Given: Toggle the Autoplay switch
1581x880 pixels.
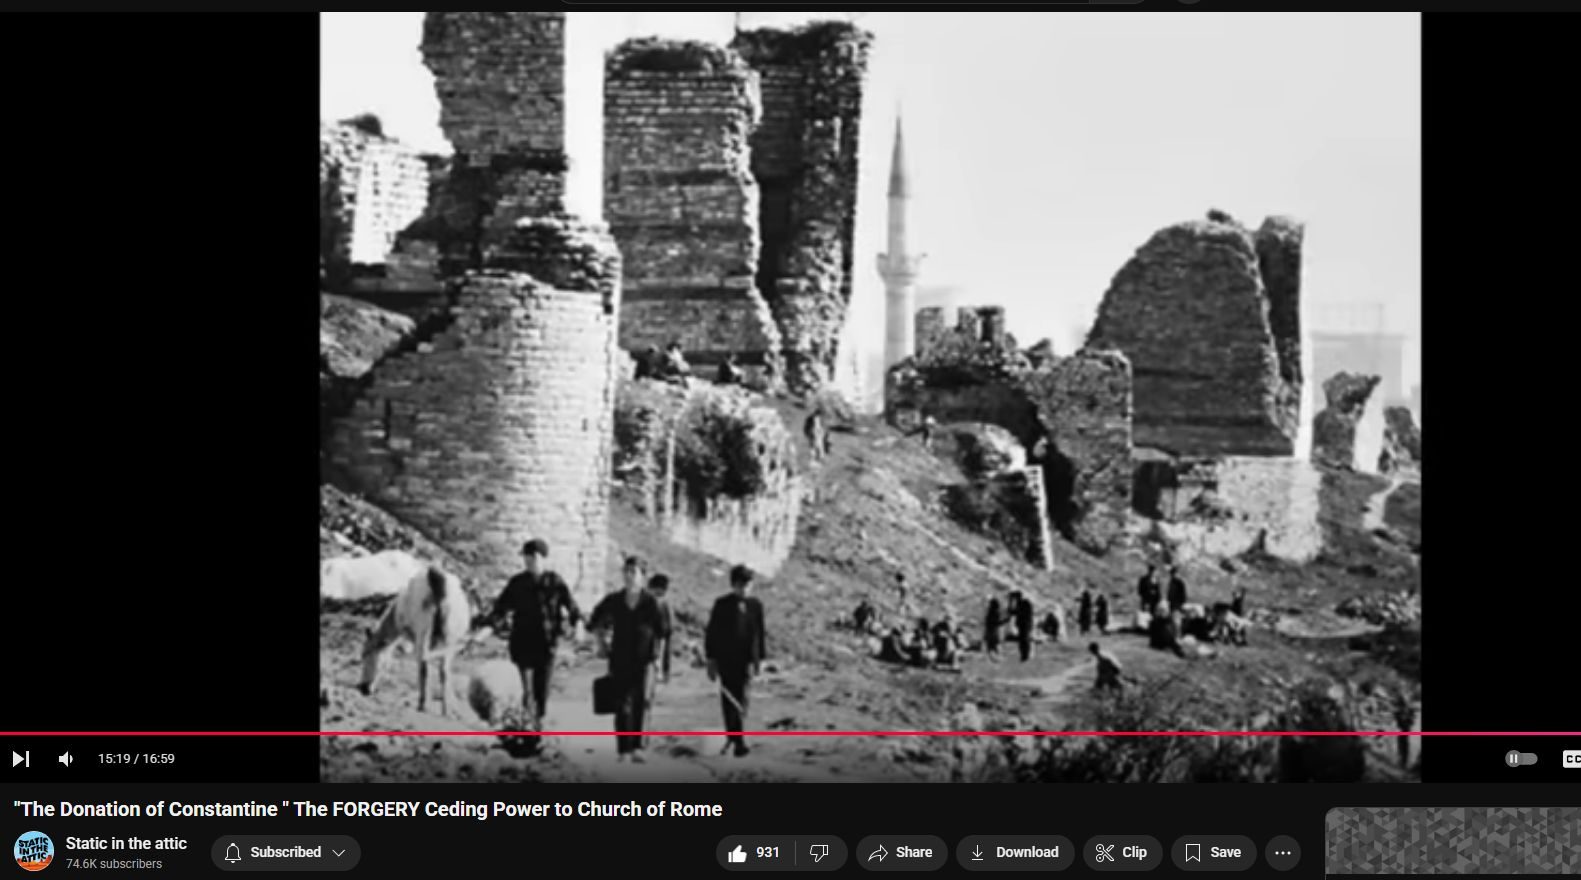Looking at the screenshot, I should click(1520, 759).
